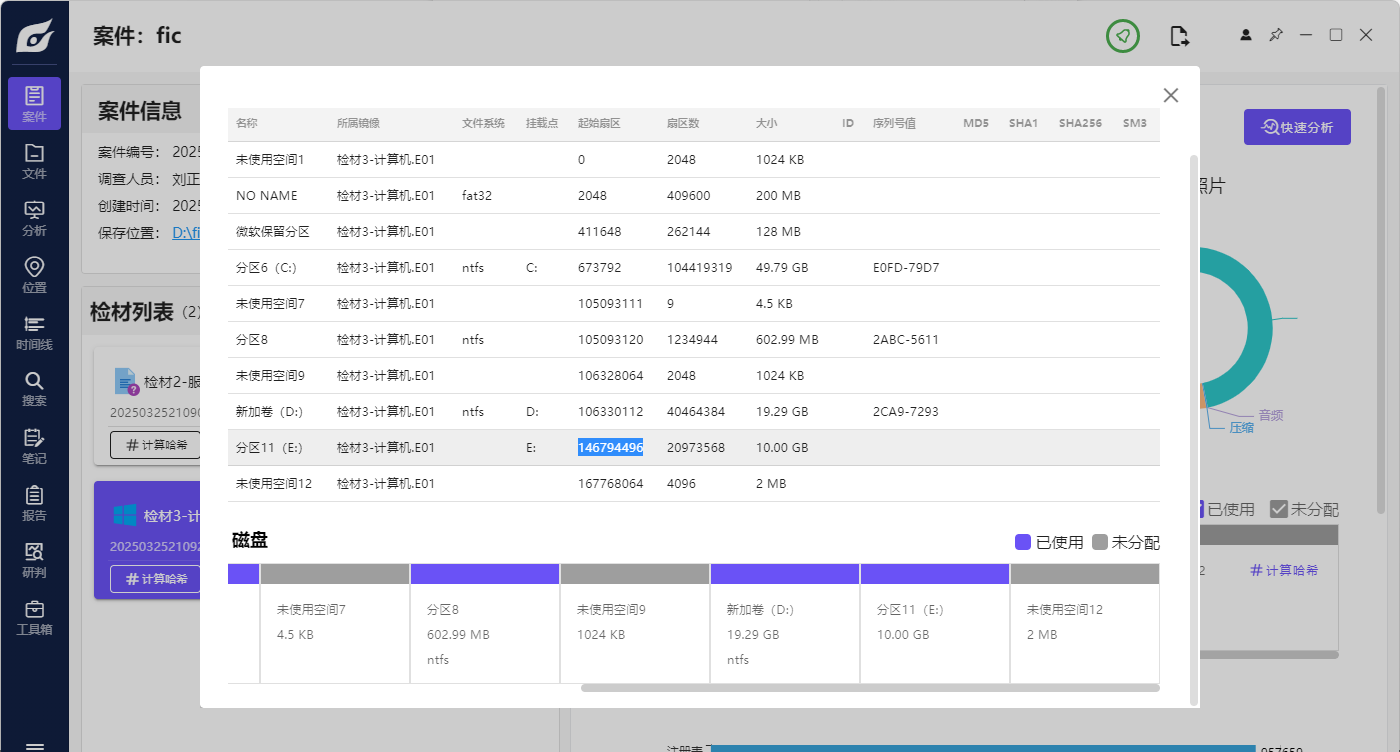Select the 案件 sidebar tab
Image resolution: width=1400 pixels, height=752 pixels.
[x=34, y=104]
